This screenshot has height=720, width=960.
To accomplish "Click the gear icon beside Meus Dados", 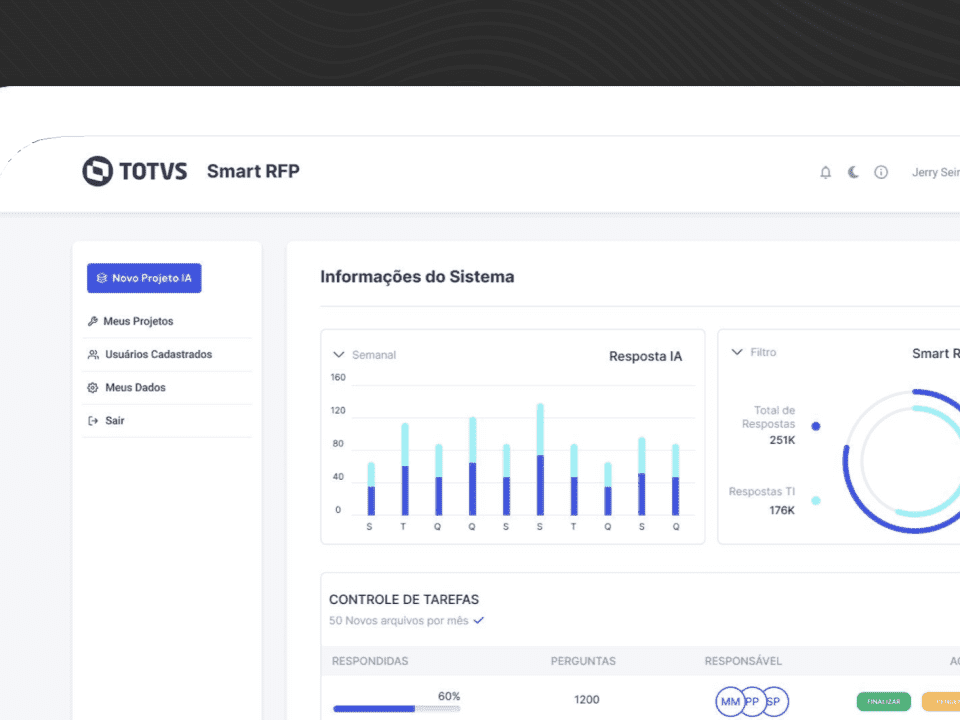I will [x=92, y=388].
